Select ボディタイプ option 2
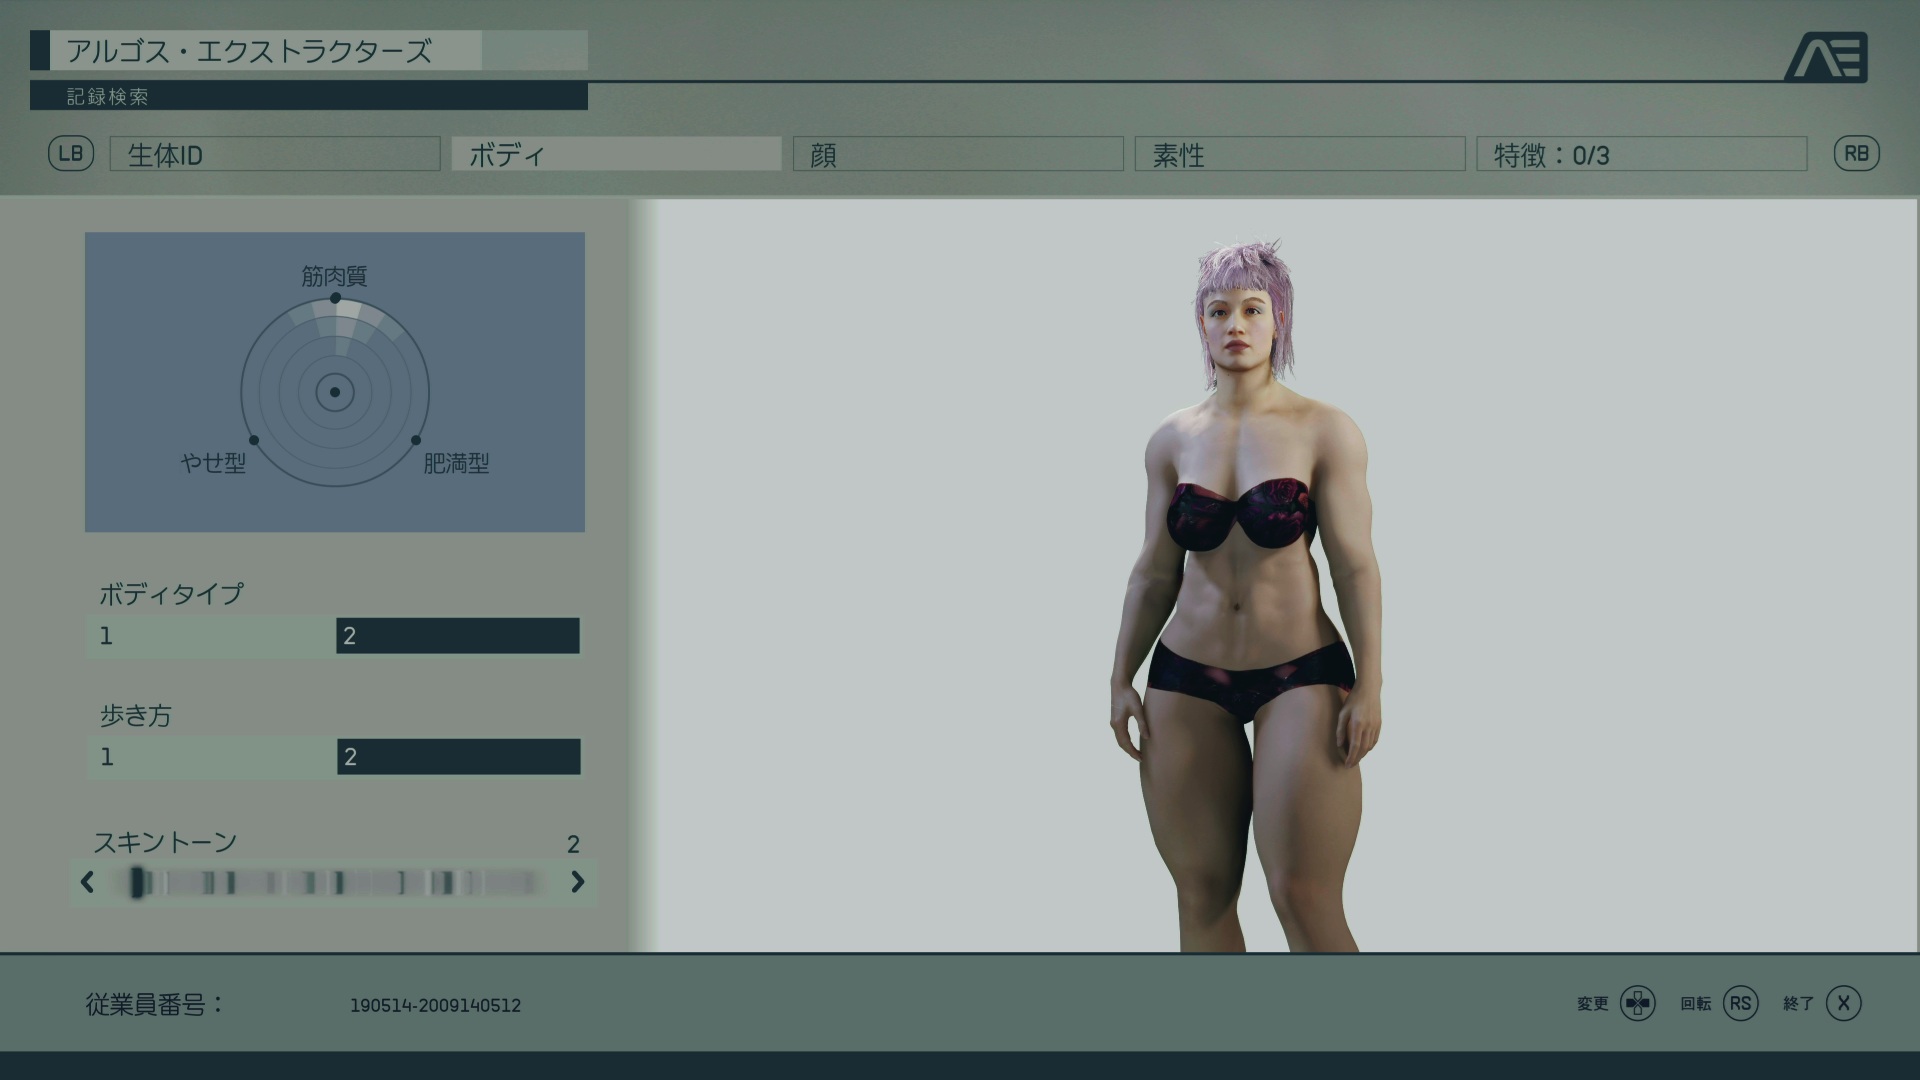This screenshot has height=1080, width=1920. point(458,636)
